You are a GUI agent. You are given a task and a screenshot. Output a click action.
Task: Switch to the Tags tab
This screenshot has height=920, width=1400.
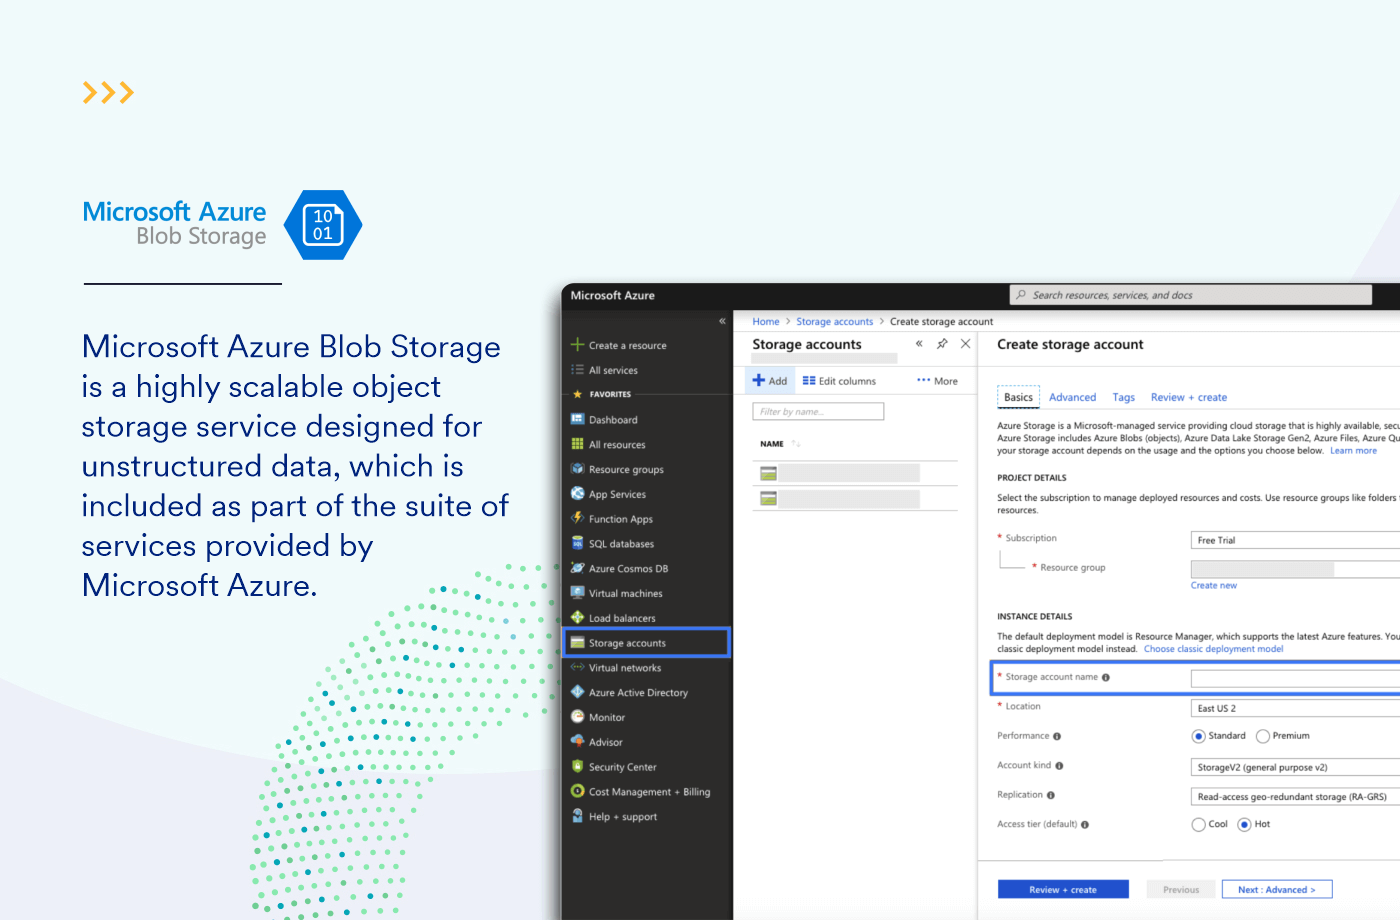coord(1124,397)
